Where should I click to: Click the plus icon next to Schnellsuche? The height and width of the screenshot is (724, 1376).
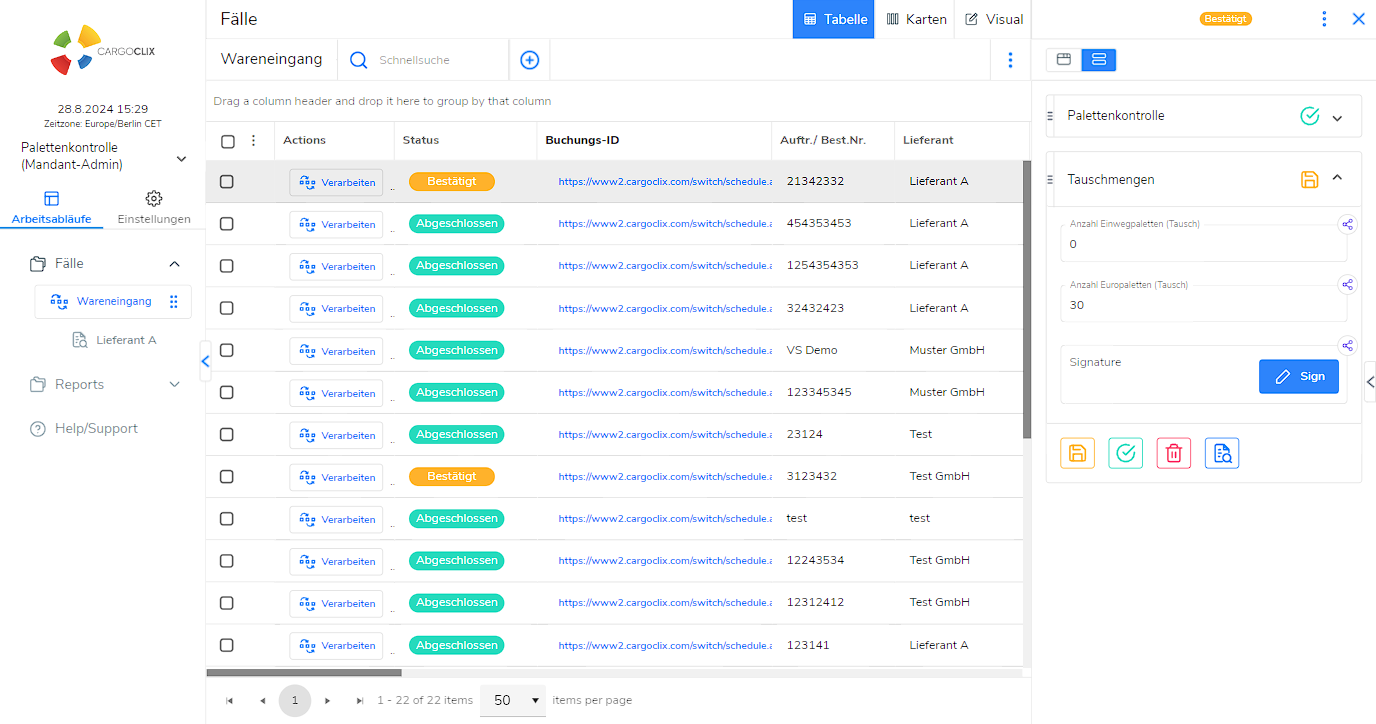(530, 60)
